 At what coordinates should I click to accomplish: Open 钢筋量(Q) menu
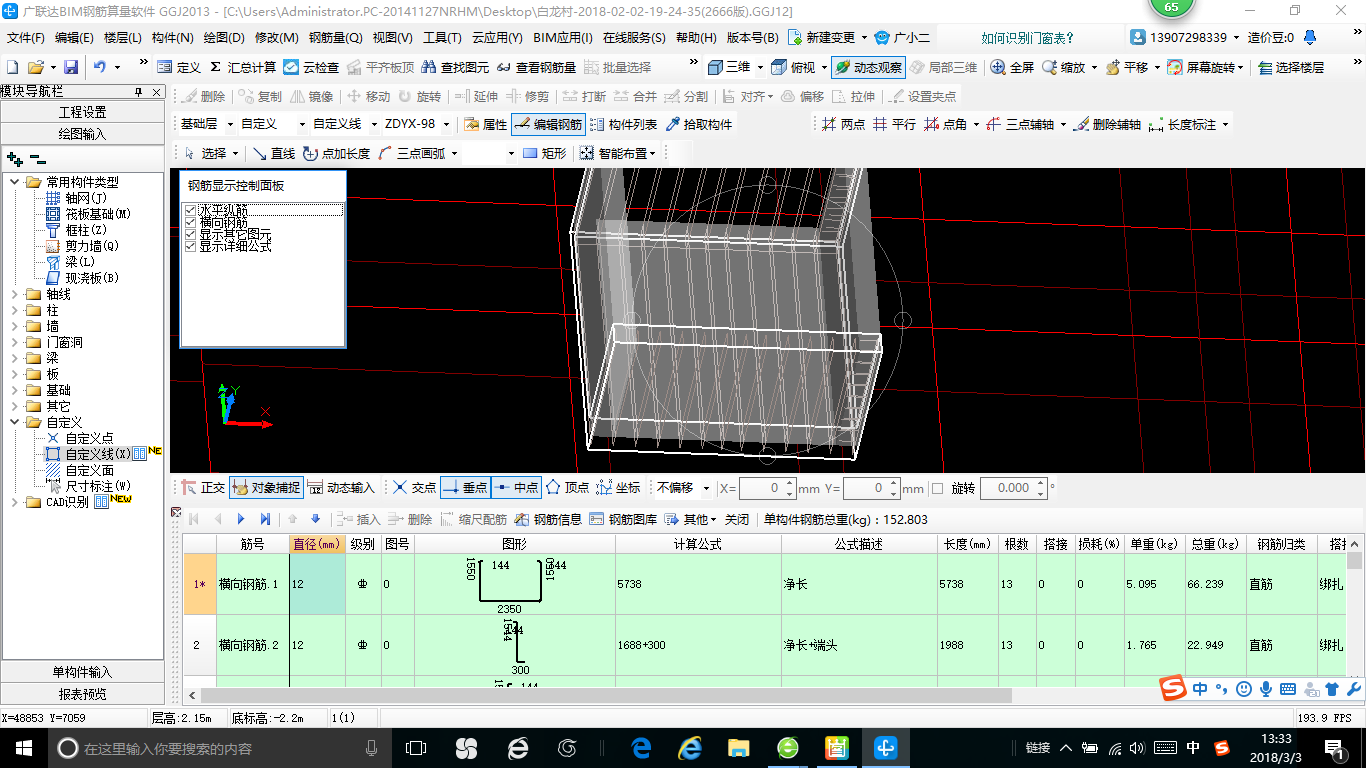[x=335, y=38]
